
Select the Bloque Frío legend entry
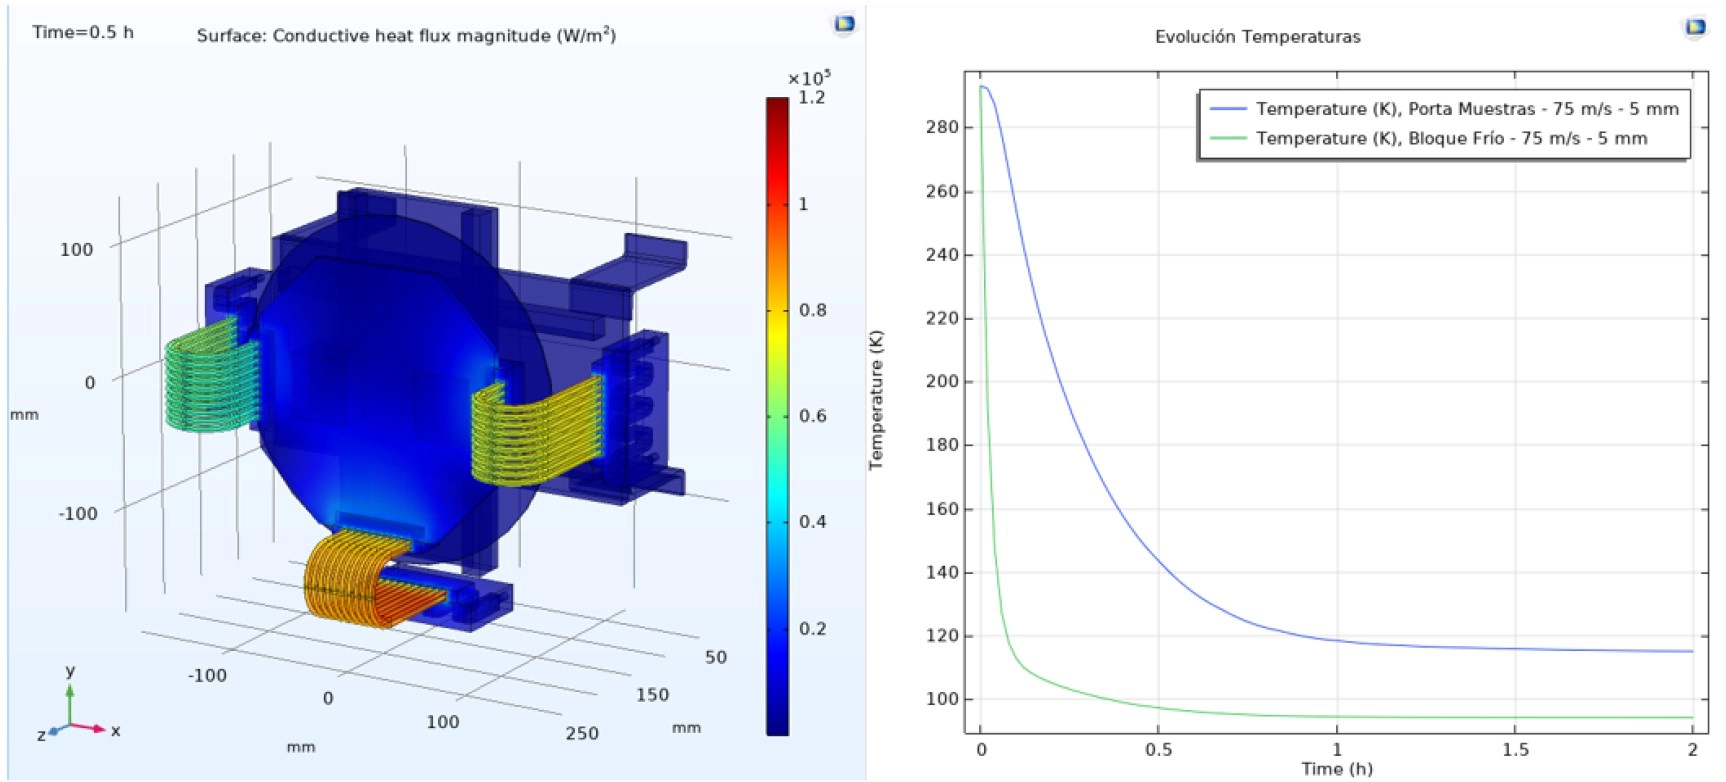coord(1450,139)
